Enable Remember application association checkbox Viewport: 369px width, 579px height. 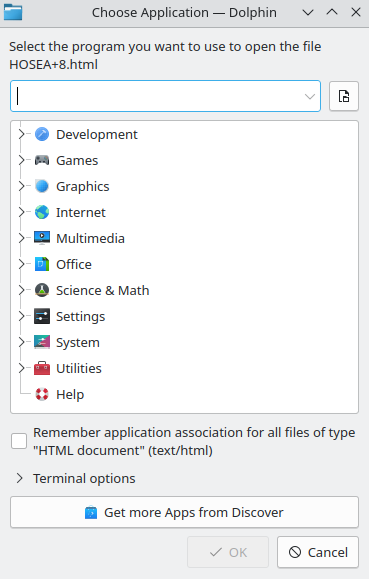click(x=19, y=441)
